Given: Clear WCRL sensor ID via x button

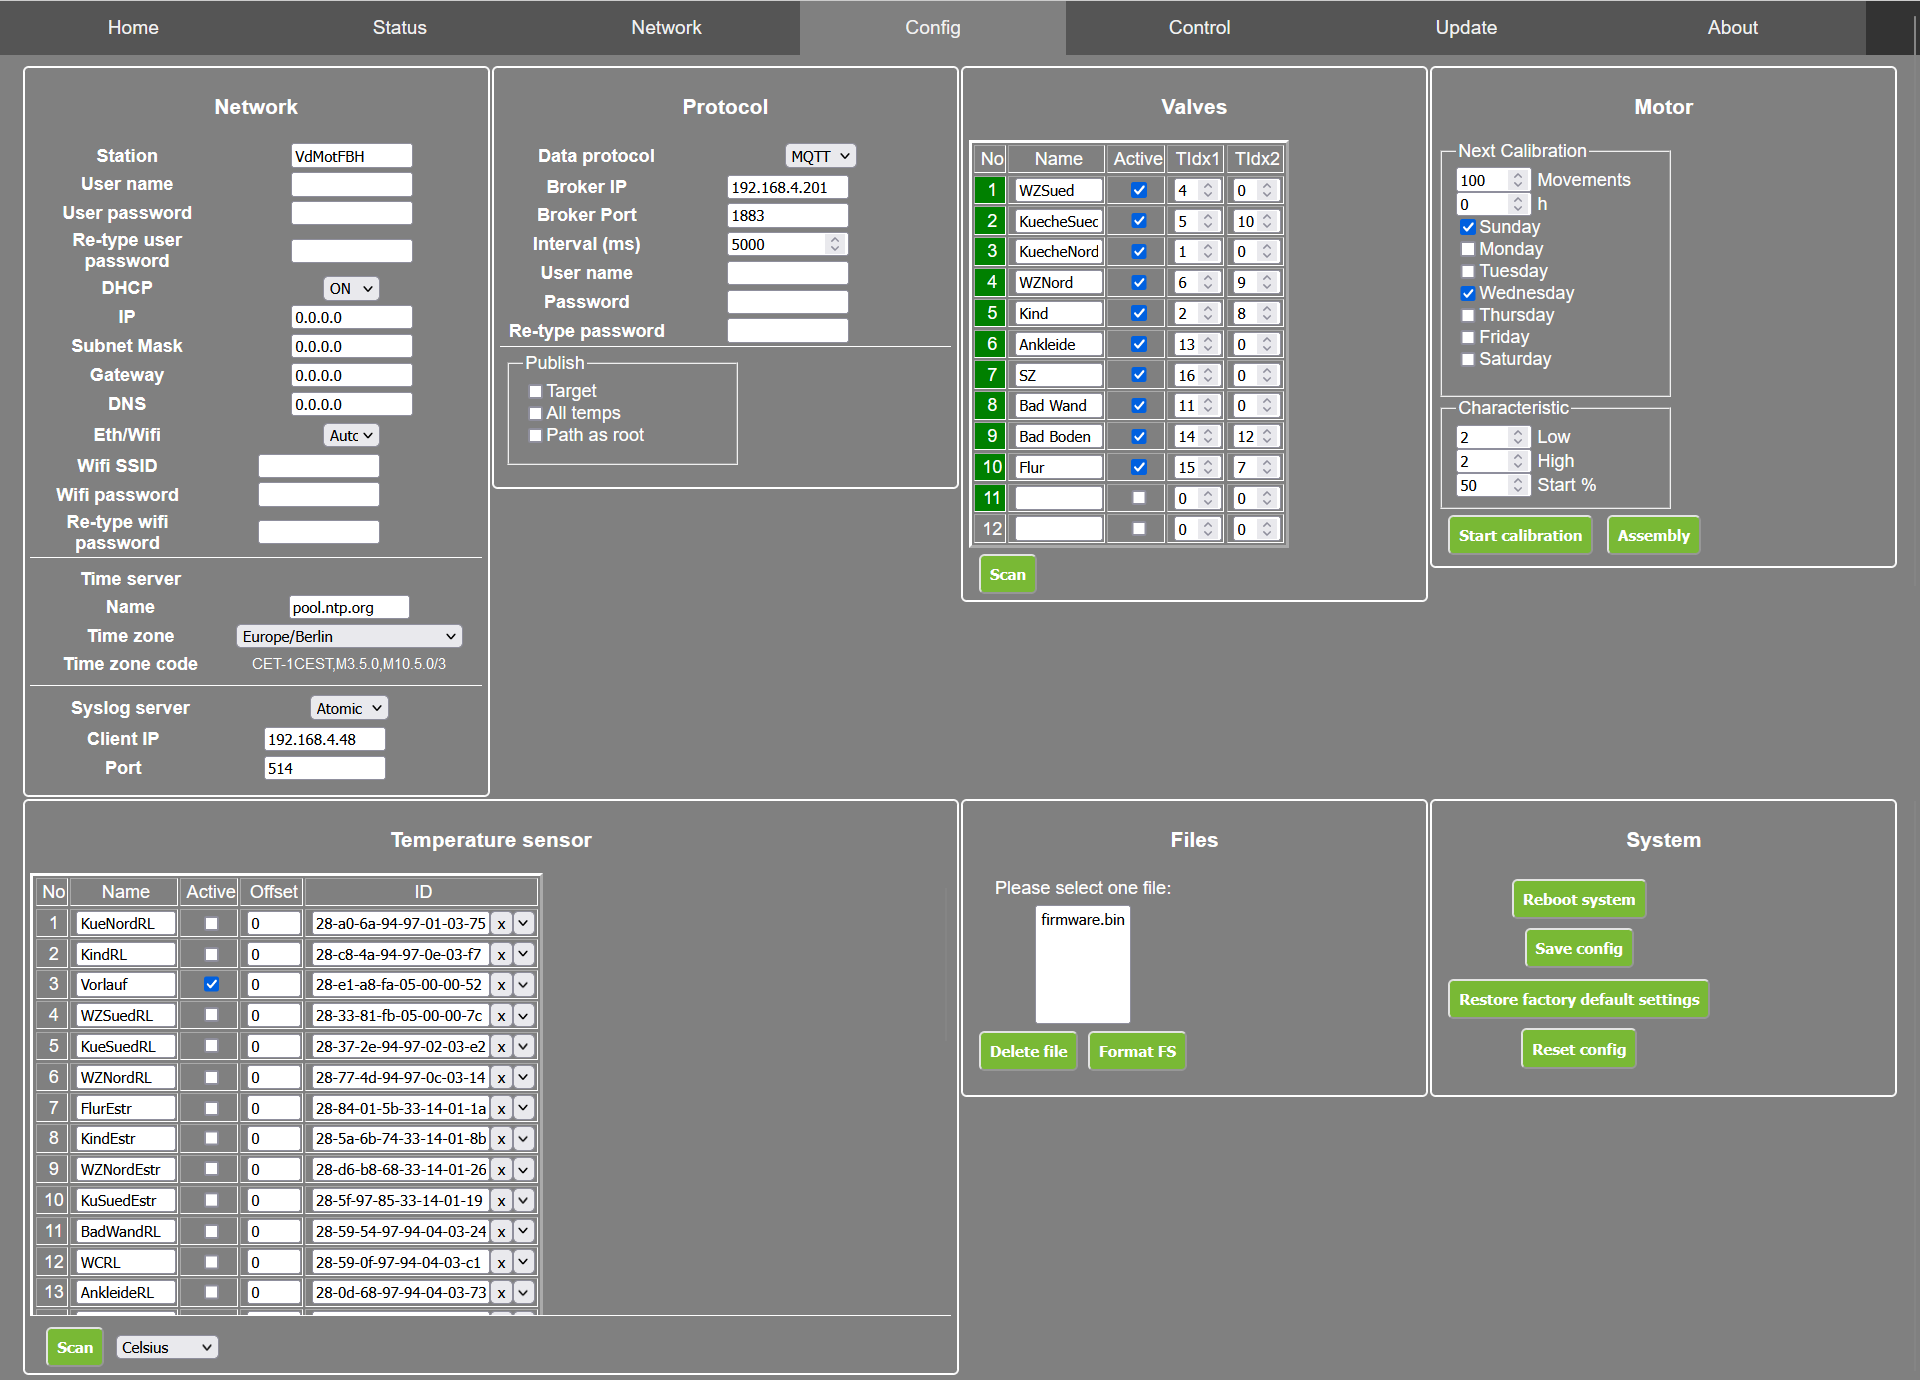Looking at the screenshot, I should (502, 1263).
